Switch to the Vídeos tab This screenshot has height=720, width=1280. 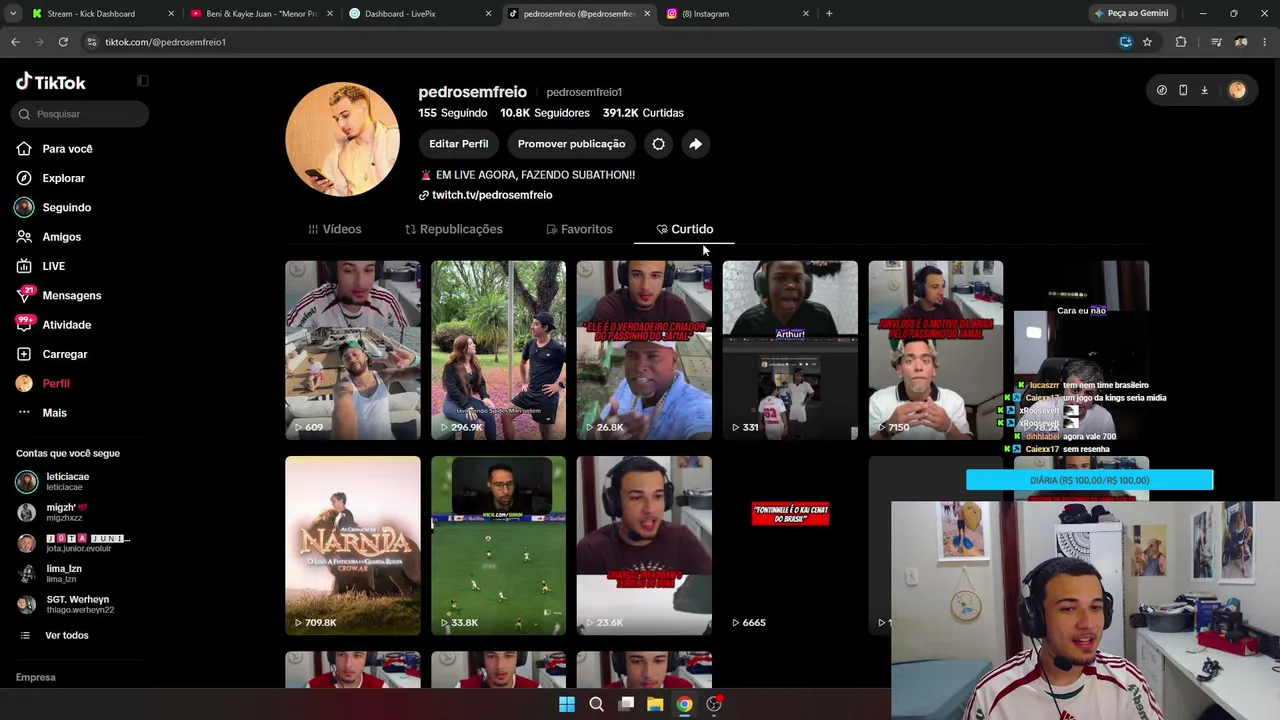tap(334, 229)
